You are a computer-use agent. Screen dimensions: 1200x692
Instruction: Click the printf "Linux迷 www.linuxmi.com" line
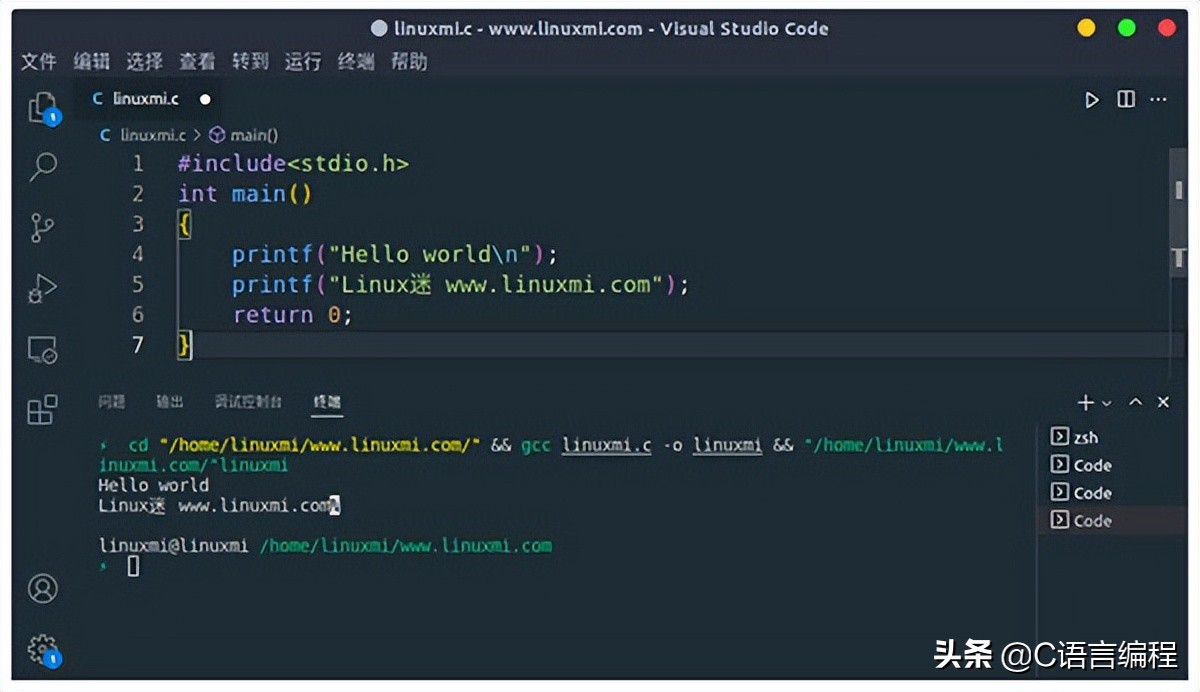pos(461,285)
